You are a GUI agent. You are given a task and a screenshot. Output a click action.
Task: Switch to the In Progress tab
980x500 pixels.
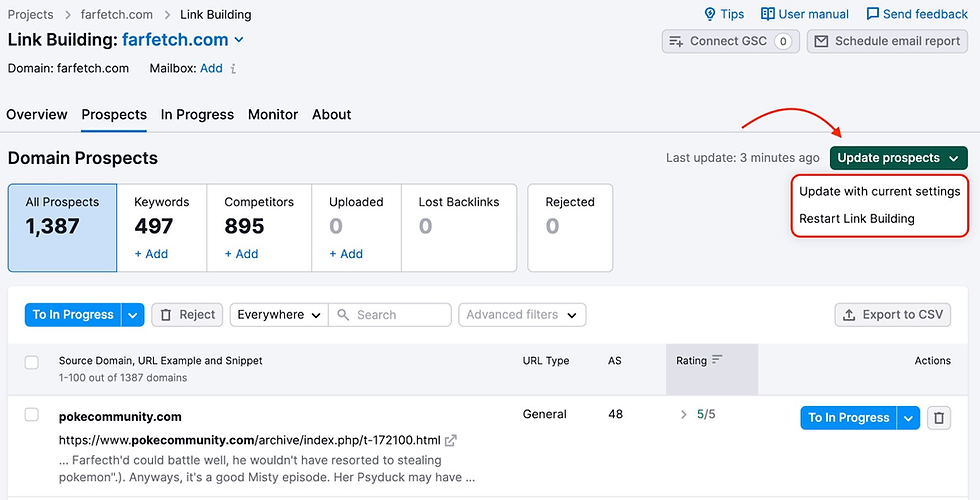197,115
